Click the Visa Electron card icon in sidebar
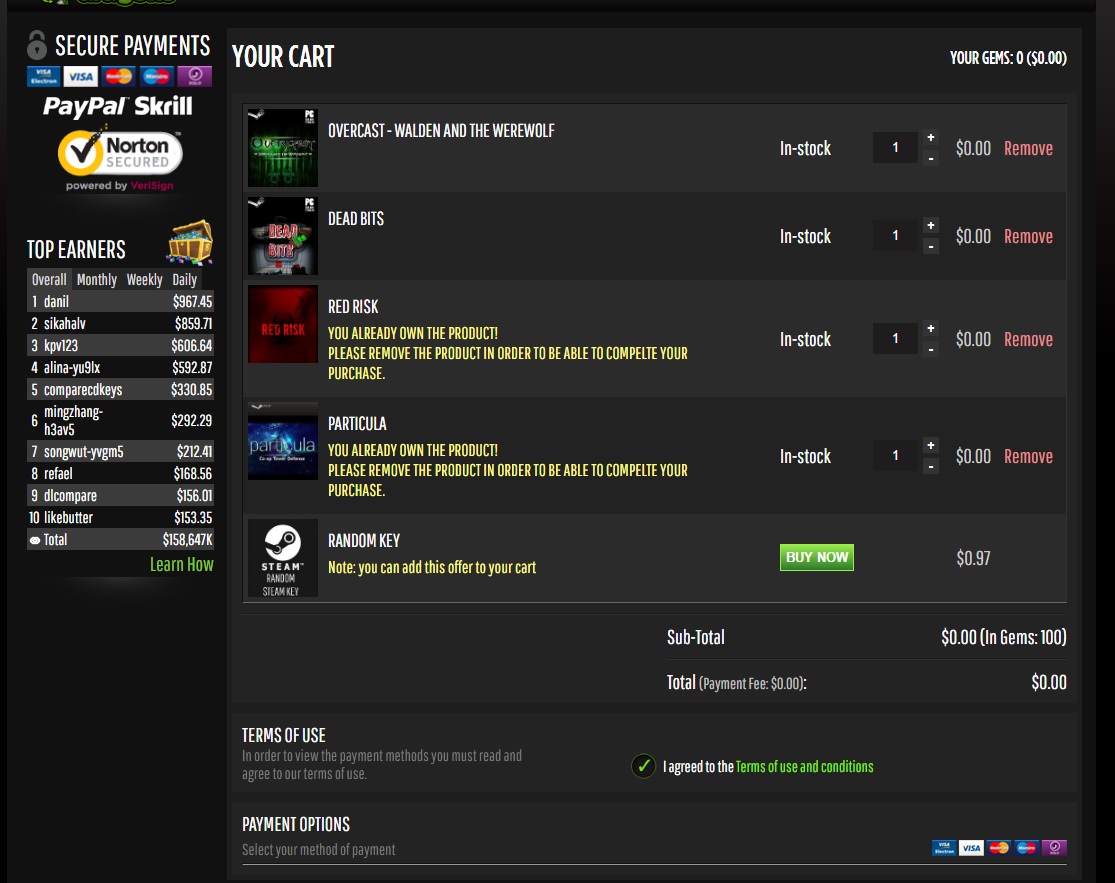Image resolution: width=1115 pixels, height=883 pixels. point(44,76)
